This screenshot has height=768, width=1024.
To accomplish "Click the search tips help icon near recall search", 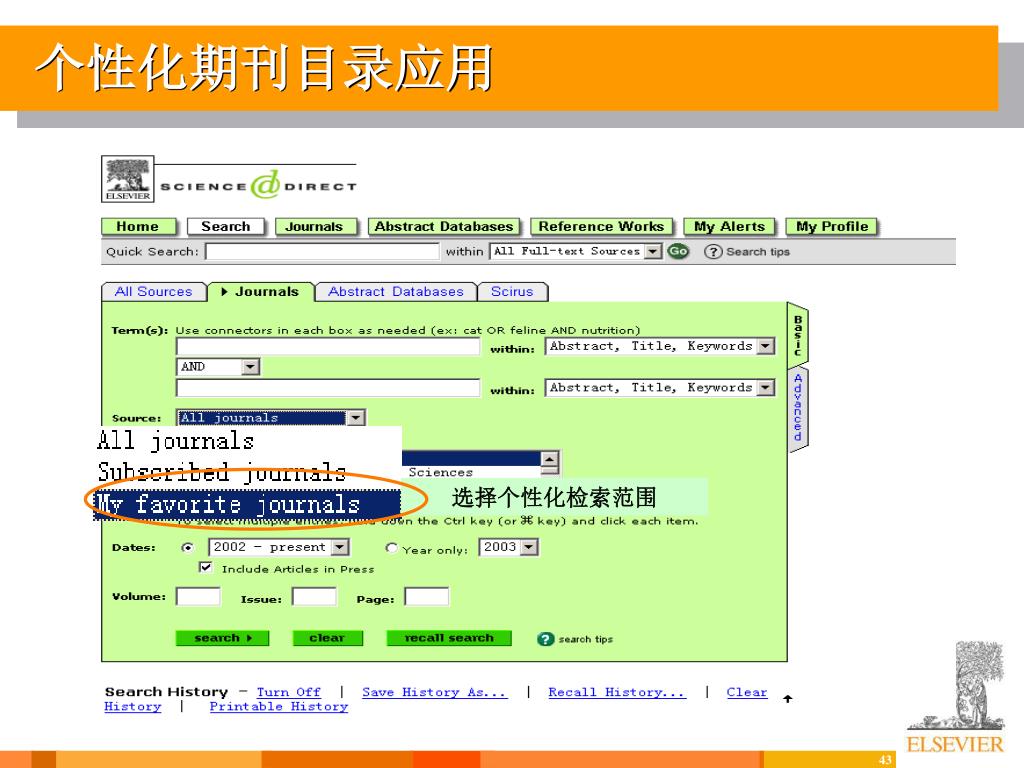I will click(x=545, y=639).
